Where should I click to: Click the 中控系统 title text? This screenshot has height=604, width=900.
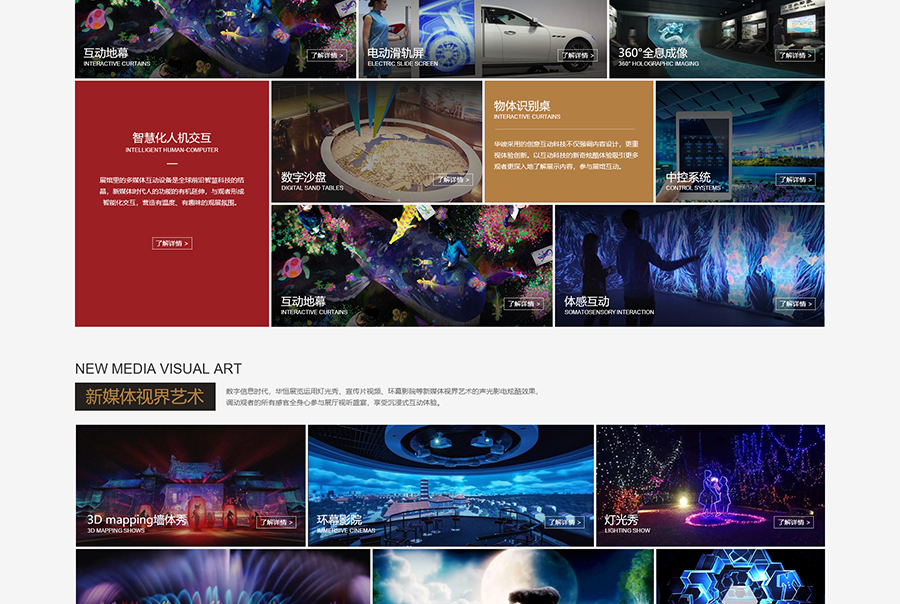[x=688, y=177]
